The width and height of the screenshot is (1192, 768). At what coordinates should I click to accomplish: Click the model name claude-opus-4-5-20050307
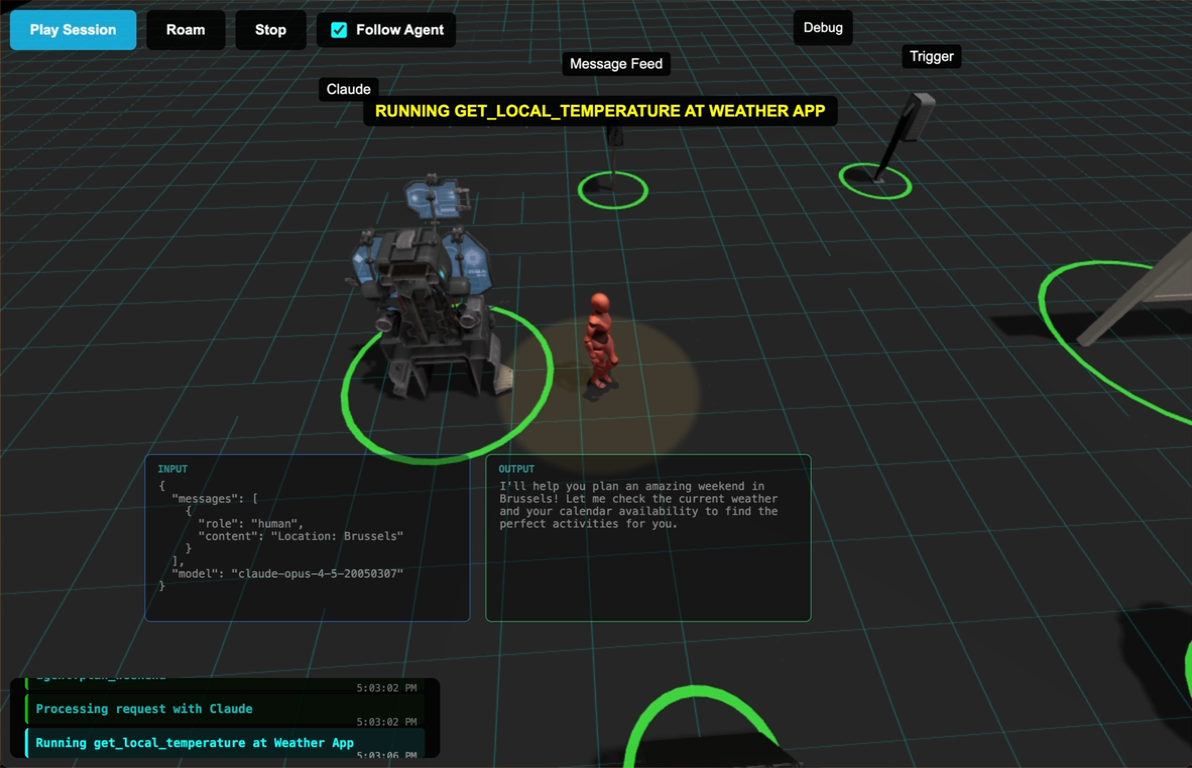pyautogui.click(x=317, y=573)
